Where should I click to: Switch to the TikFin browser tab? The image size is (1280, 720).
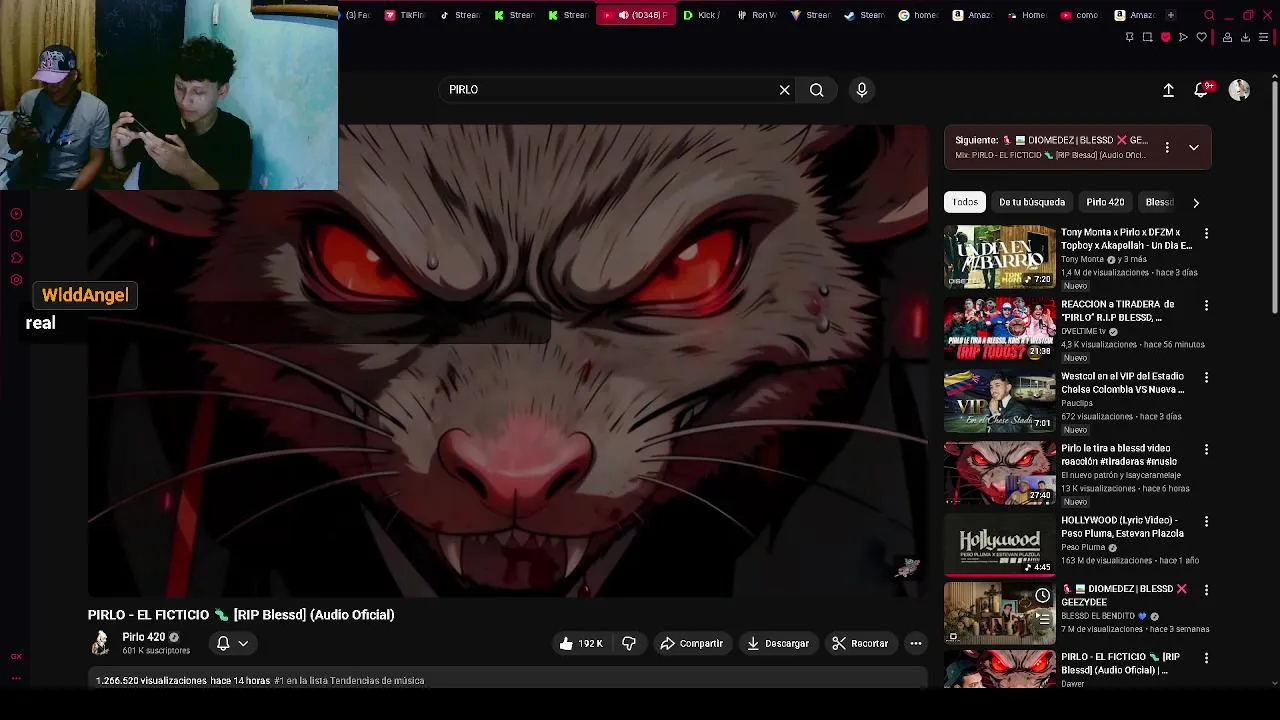[406, 15]
